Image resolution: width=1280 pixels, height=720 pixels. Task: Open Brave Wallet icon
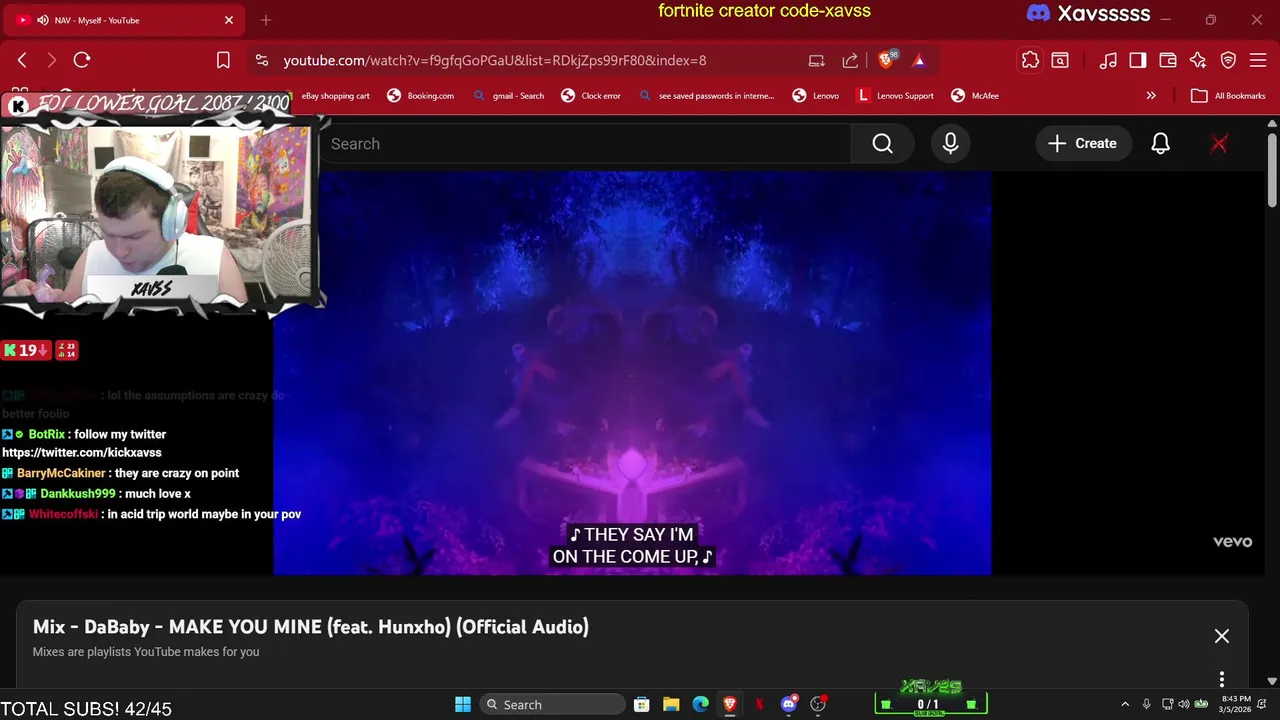1167,60
